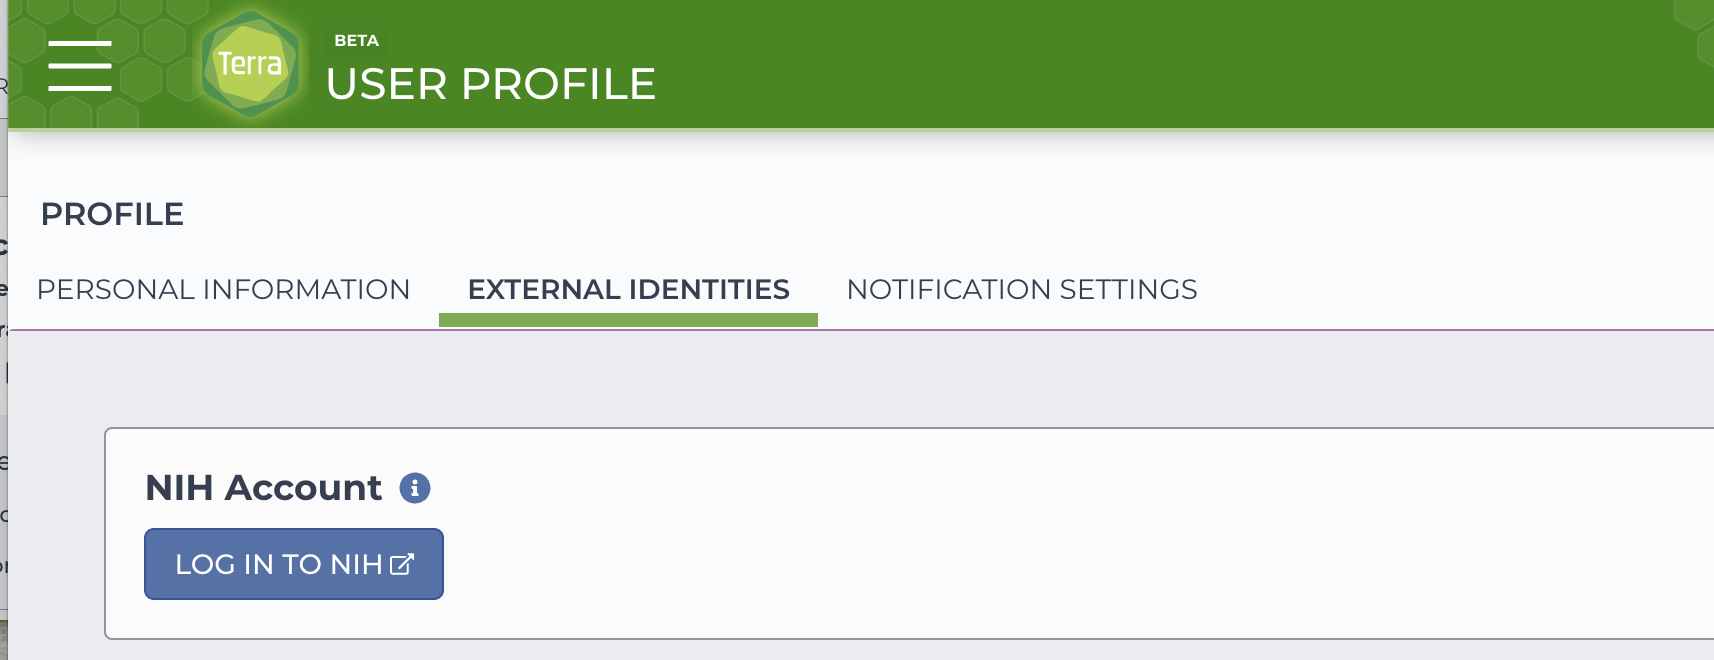Click external link icon in NIH button
Screen dimensions: 1714x660
click(402, 564)
